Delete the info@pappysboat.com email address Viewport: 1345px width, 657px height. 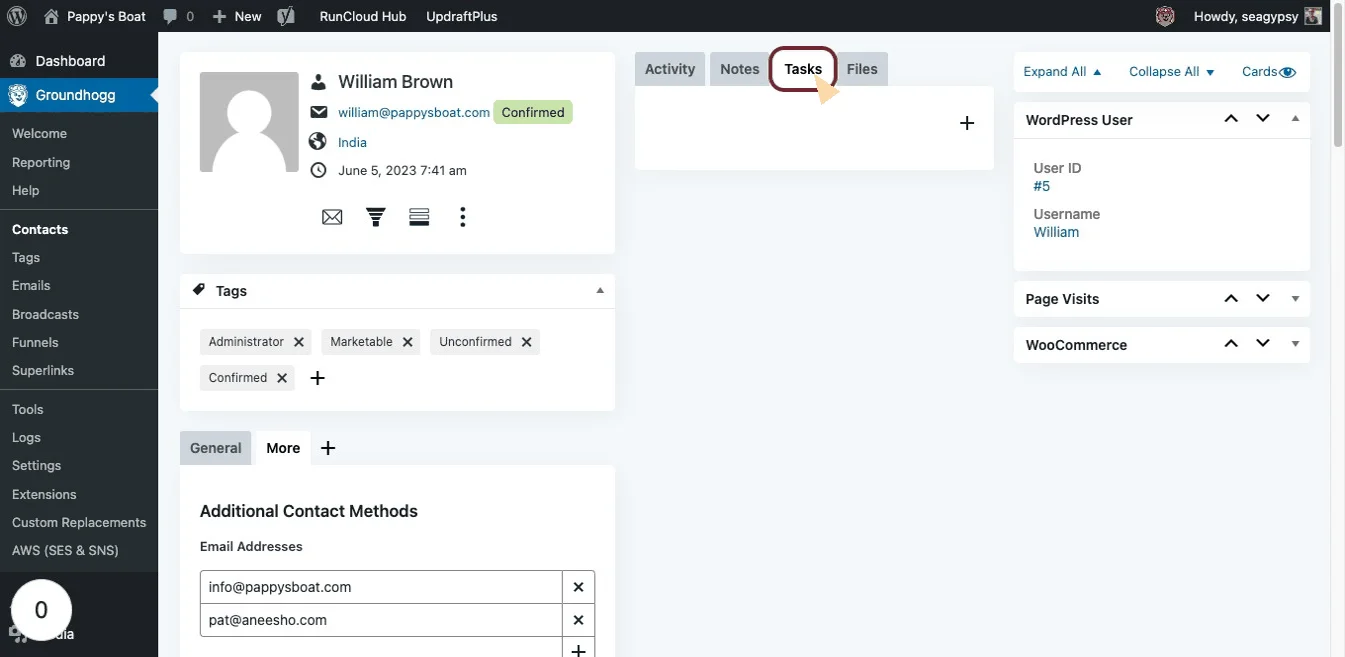pyautogui.click(x=578, y=587)
